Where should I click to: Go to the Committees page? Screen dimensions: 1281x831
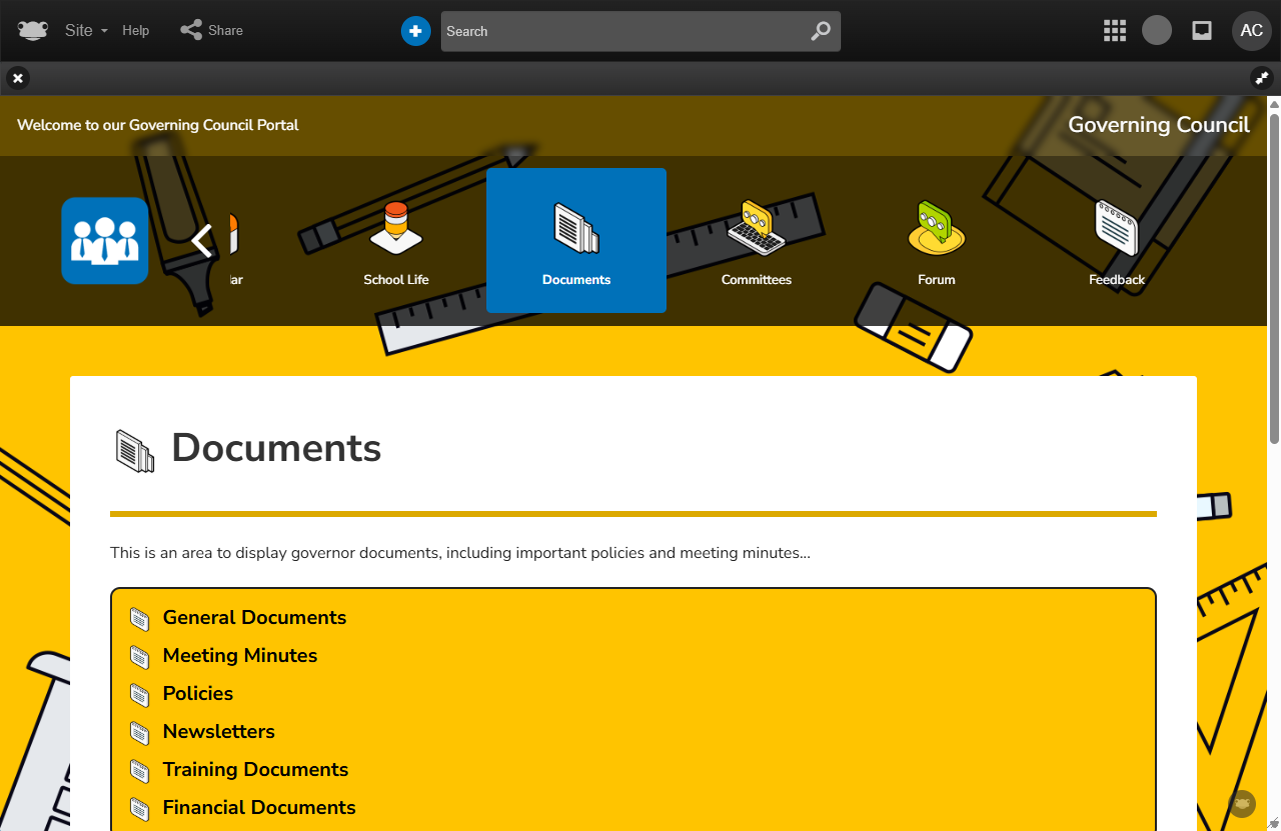[x=756, y=242]
